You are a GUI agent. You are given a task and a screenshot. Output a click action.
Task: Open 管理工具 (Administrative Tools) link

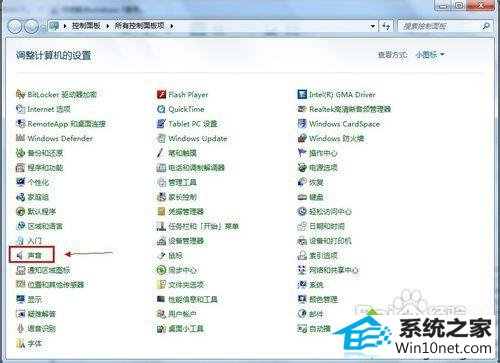[182, 182]
